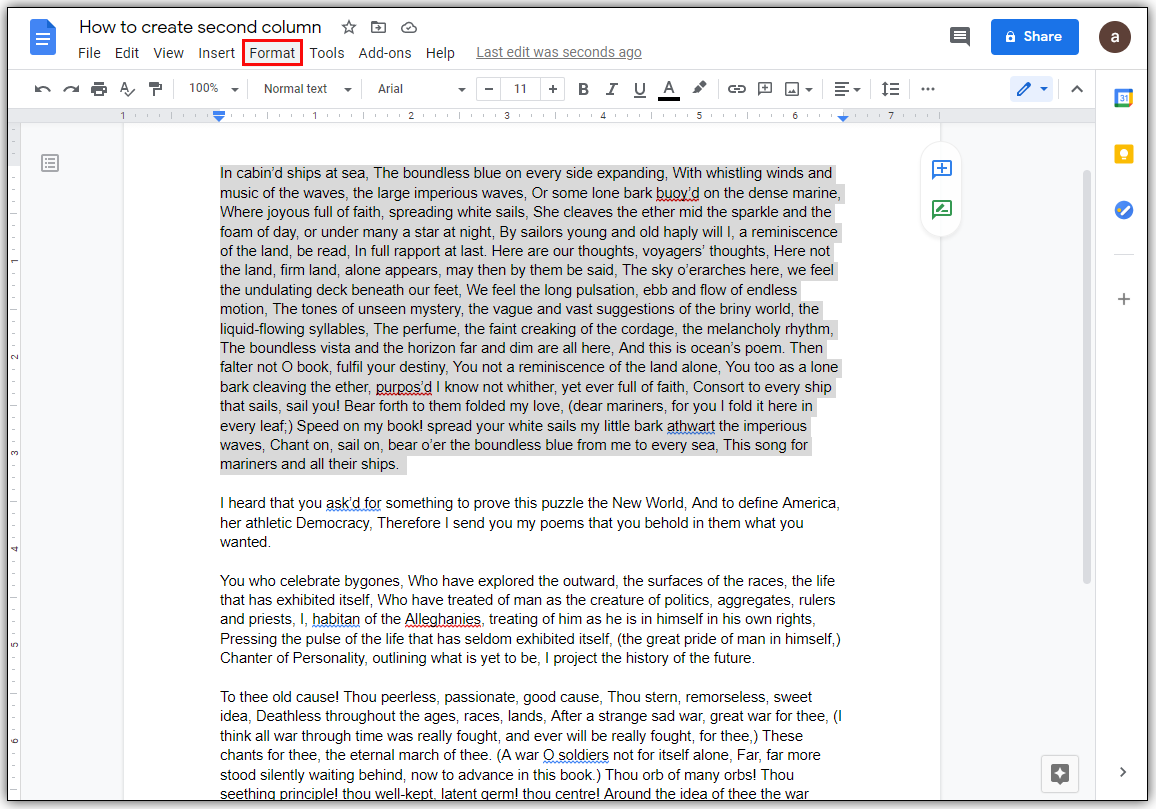The height and width of the screenshot is (809, 1156).
Task: Open the 'Last edit was seconds ago' link
Action: [x=558, y=53]
